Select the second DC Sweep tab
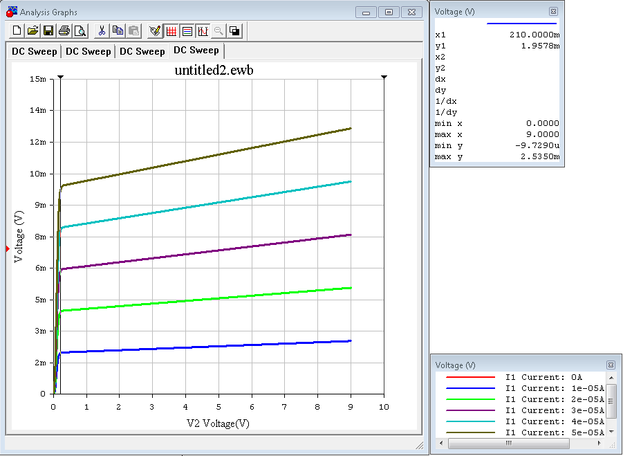Screen dimensions: 623x456 (x=86, y=51)
